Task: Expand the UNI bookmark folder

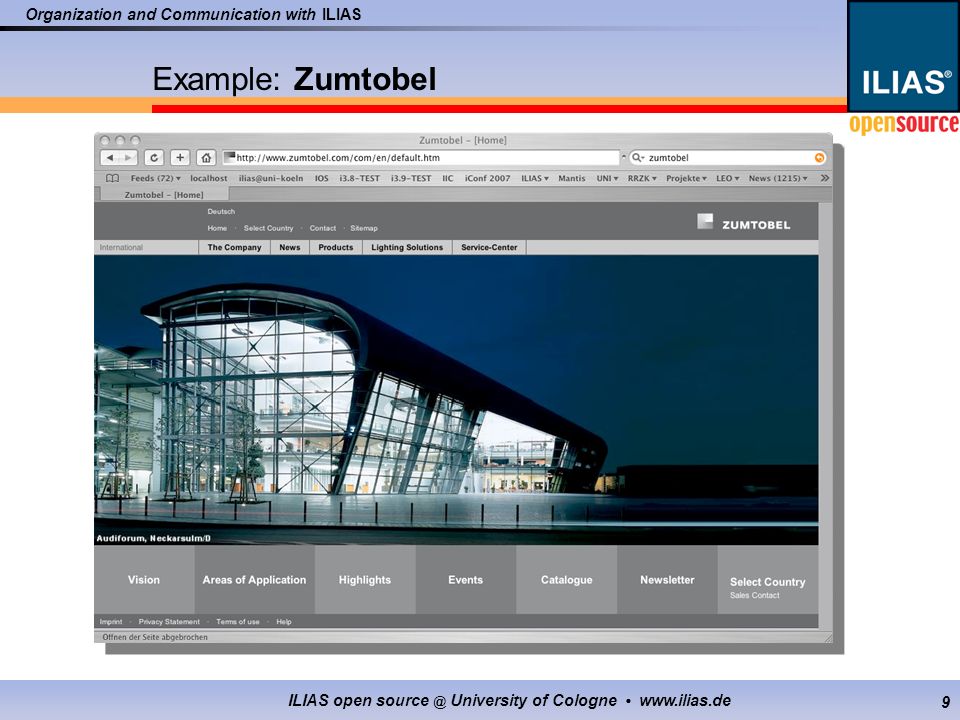Action: (607, 178)
